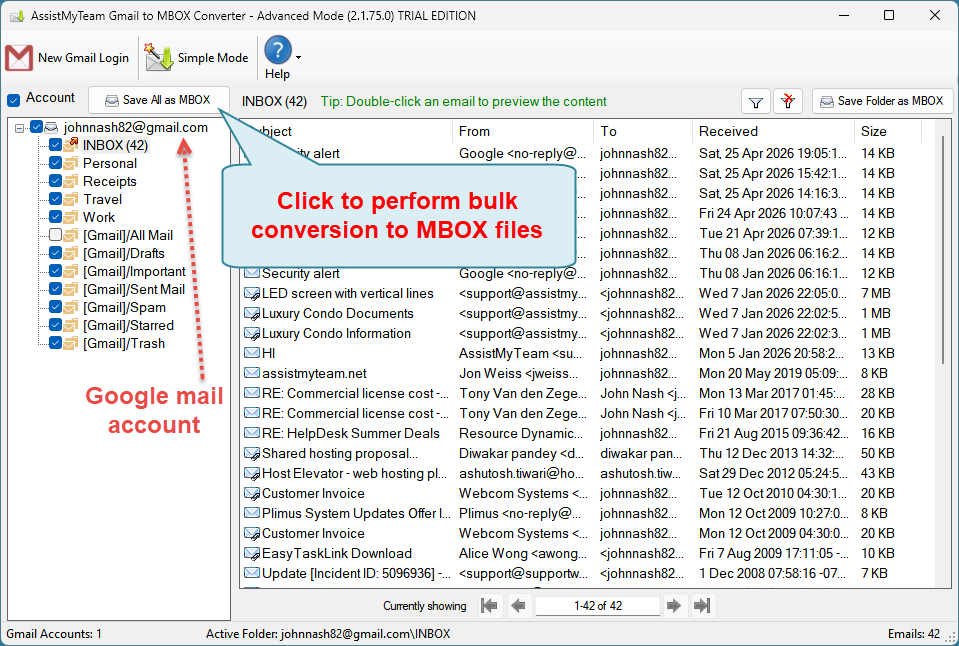Go to the next page arrow
This screenshot has height=646, width=959.
pos(674,605)
